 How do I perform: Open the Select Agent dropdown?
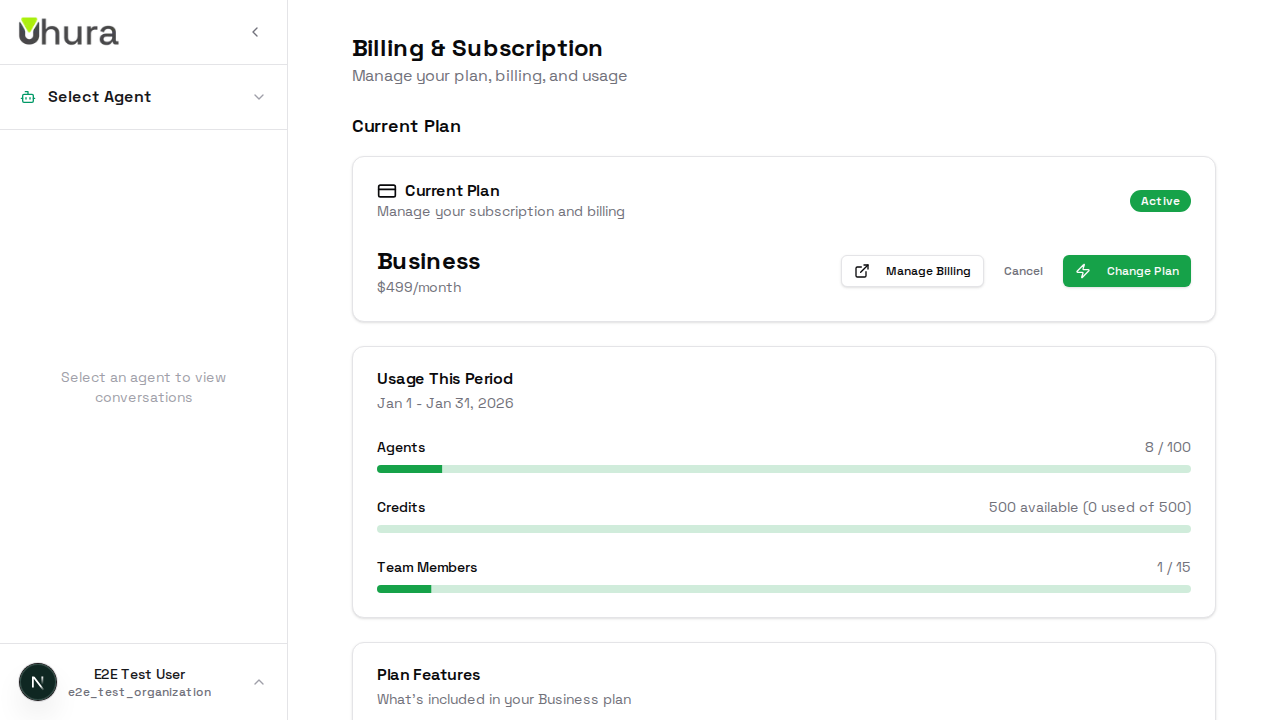[99, 97]
